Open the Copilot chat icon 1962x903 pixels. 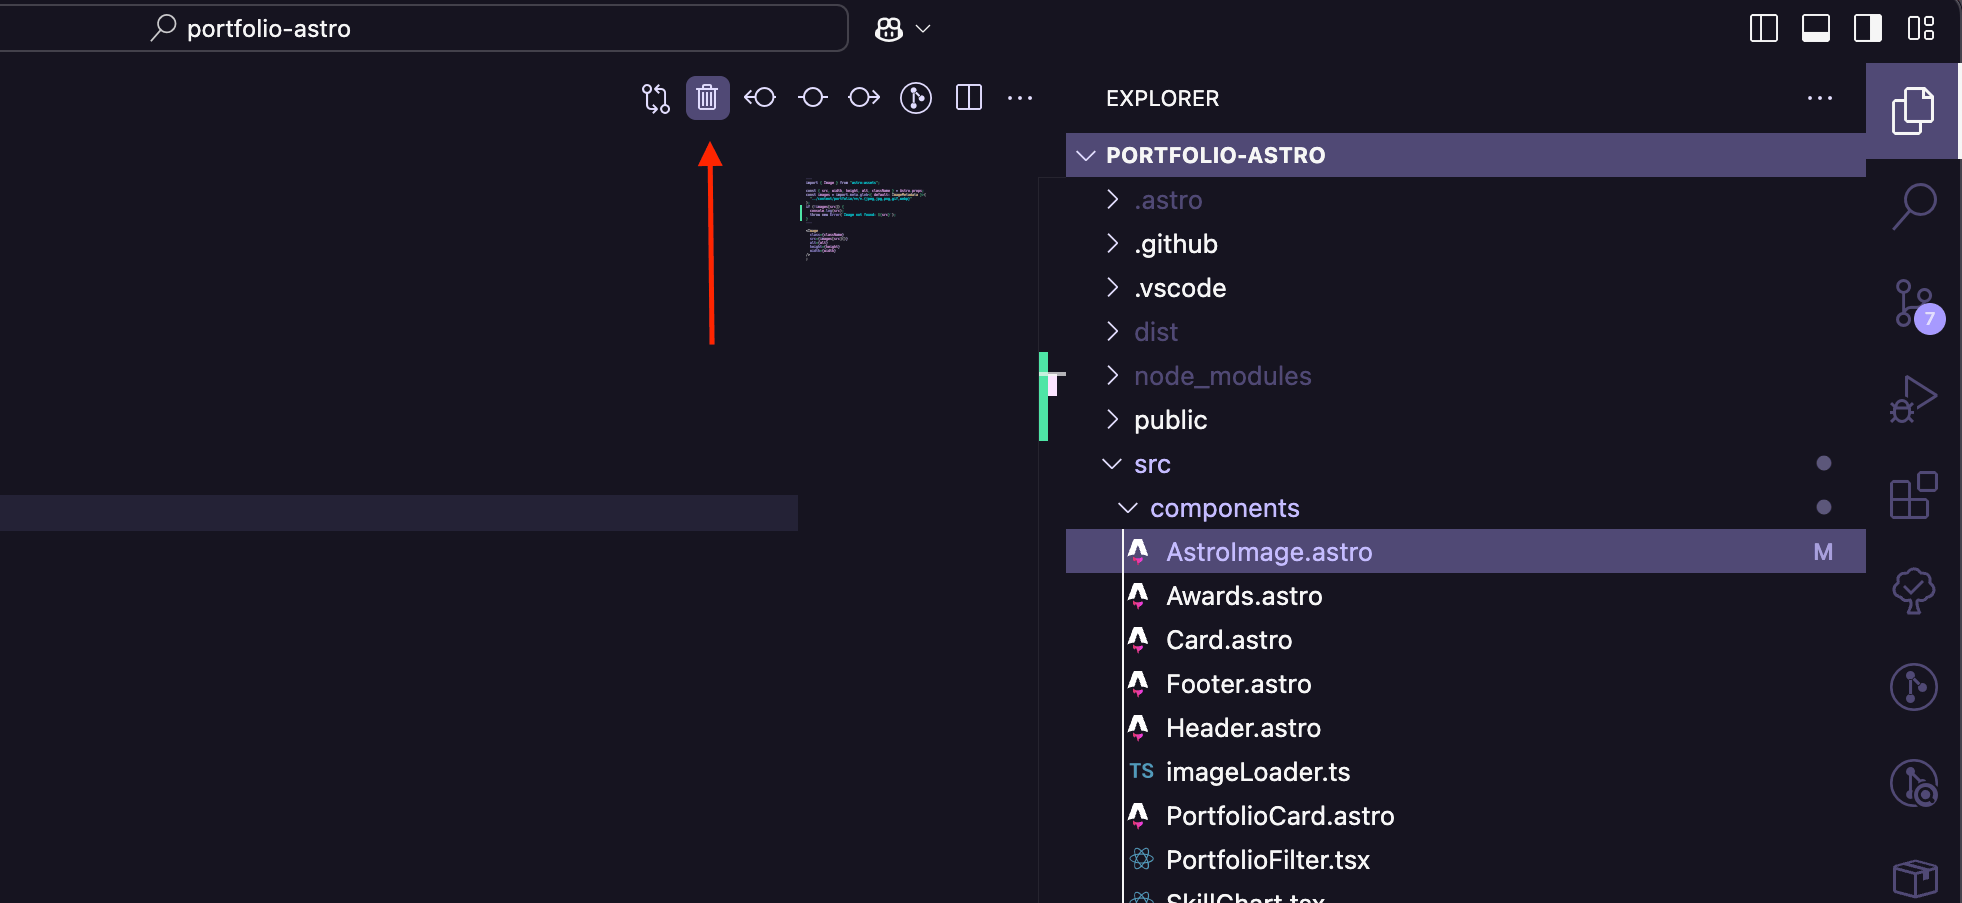point(889,29)
